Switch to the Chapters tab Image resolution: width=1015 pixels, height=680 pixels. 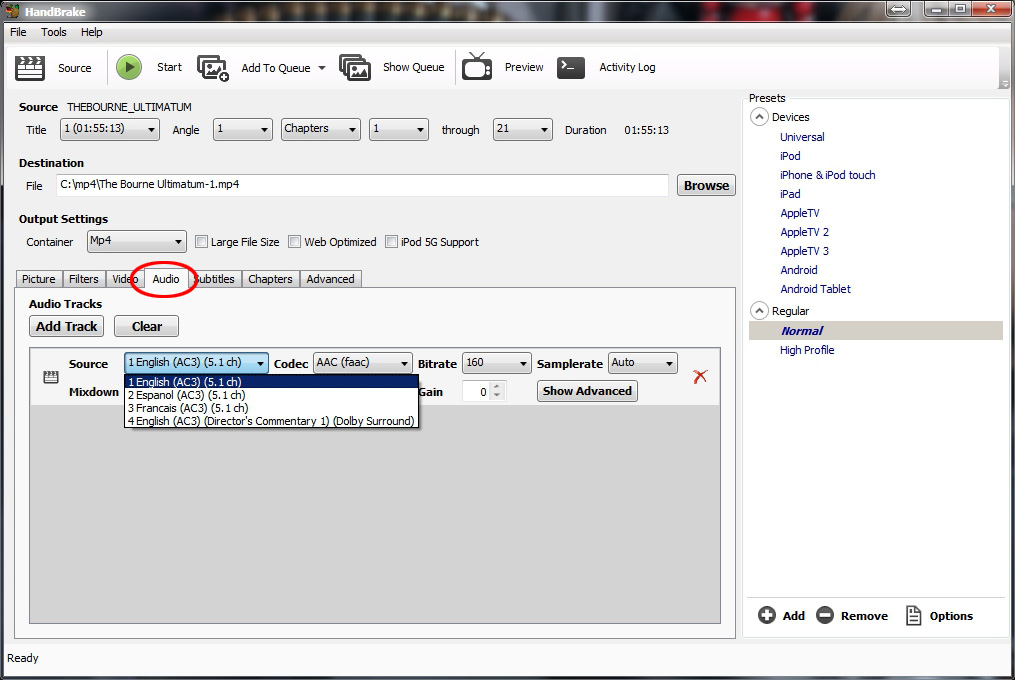tap(271, 279)
